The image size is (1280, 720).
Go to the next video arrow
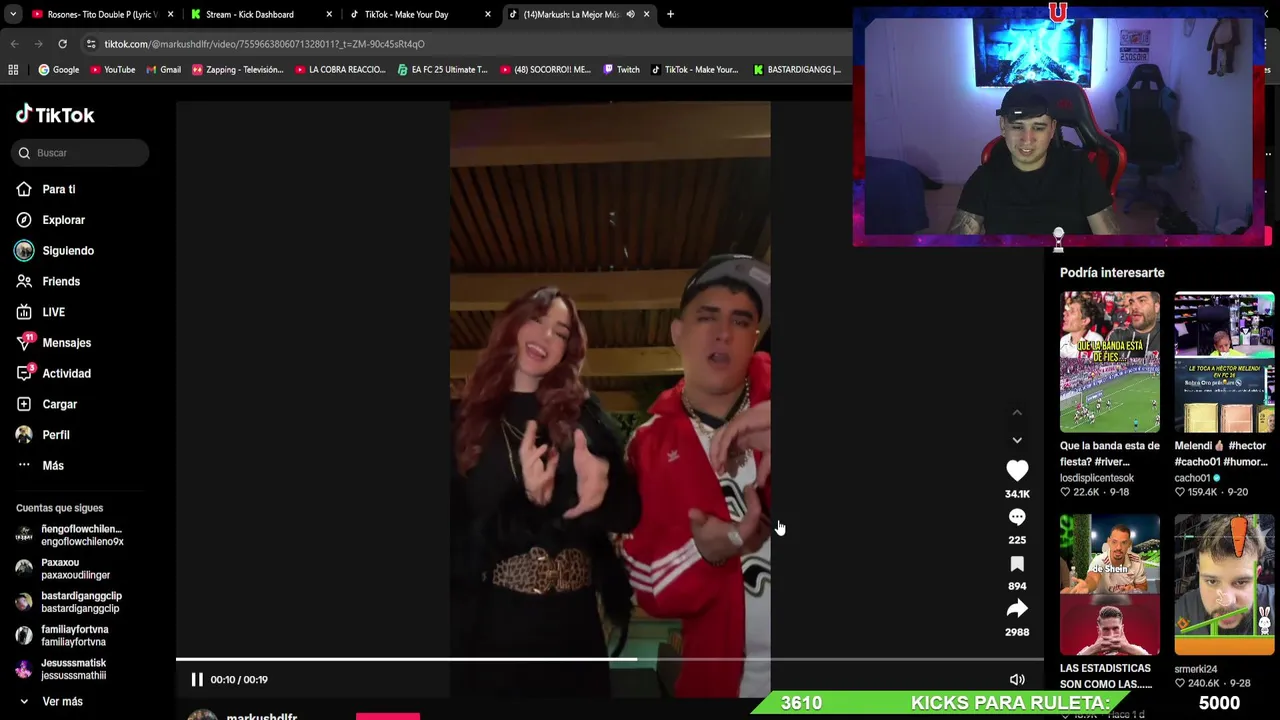[x=1017, y=440]
